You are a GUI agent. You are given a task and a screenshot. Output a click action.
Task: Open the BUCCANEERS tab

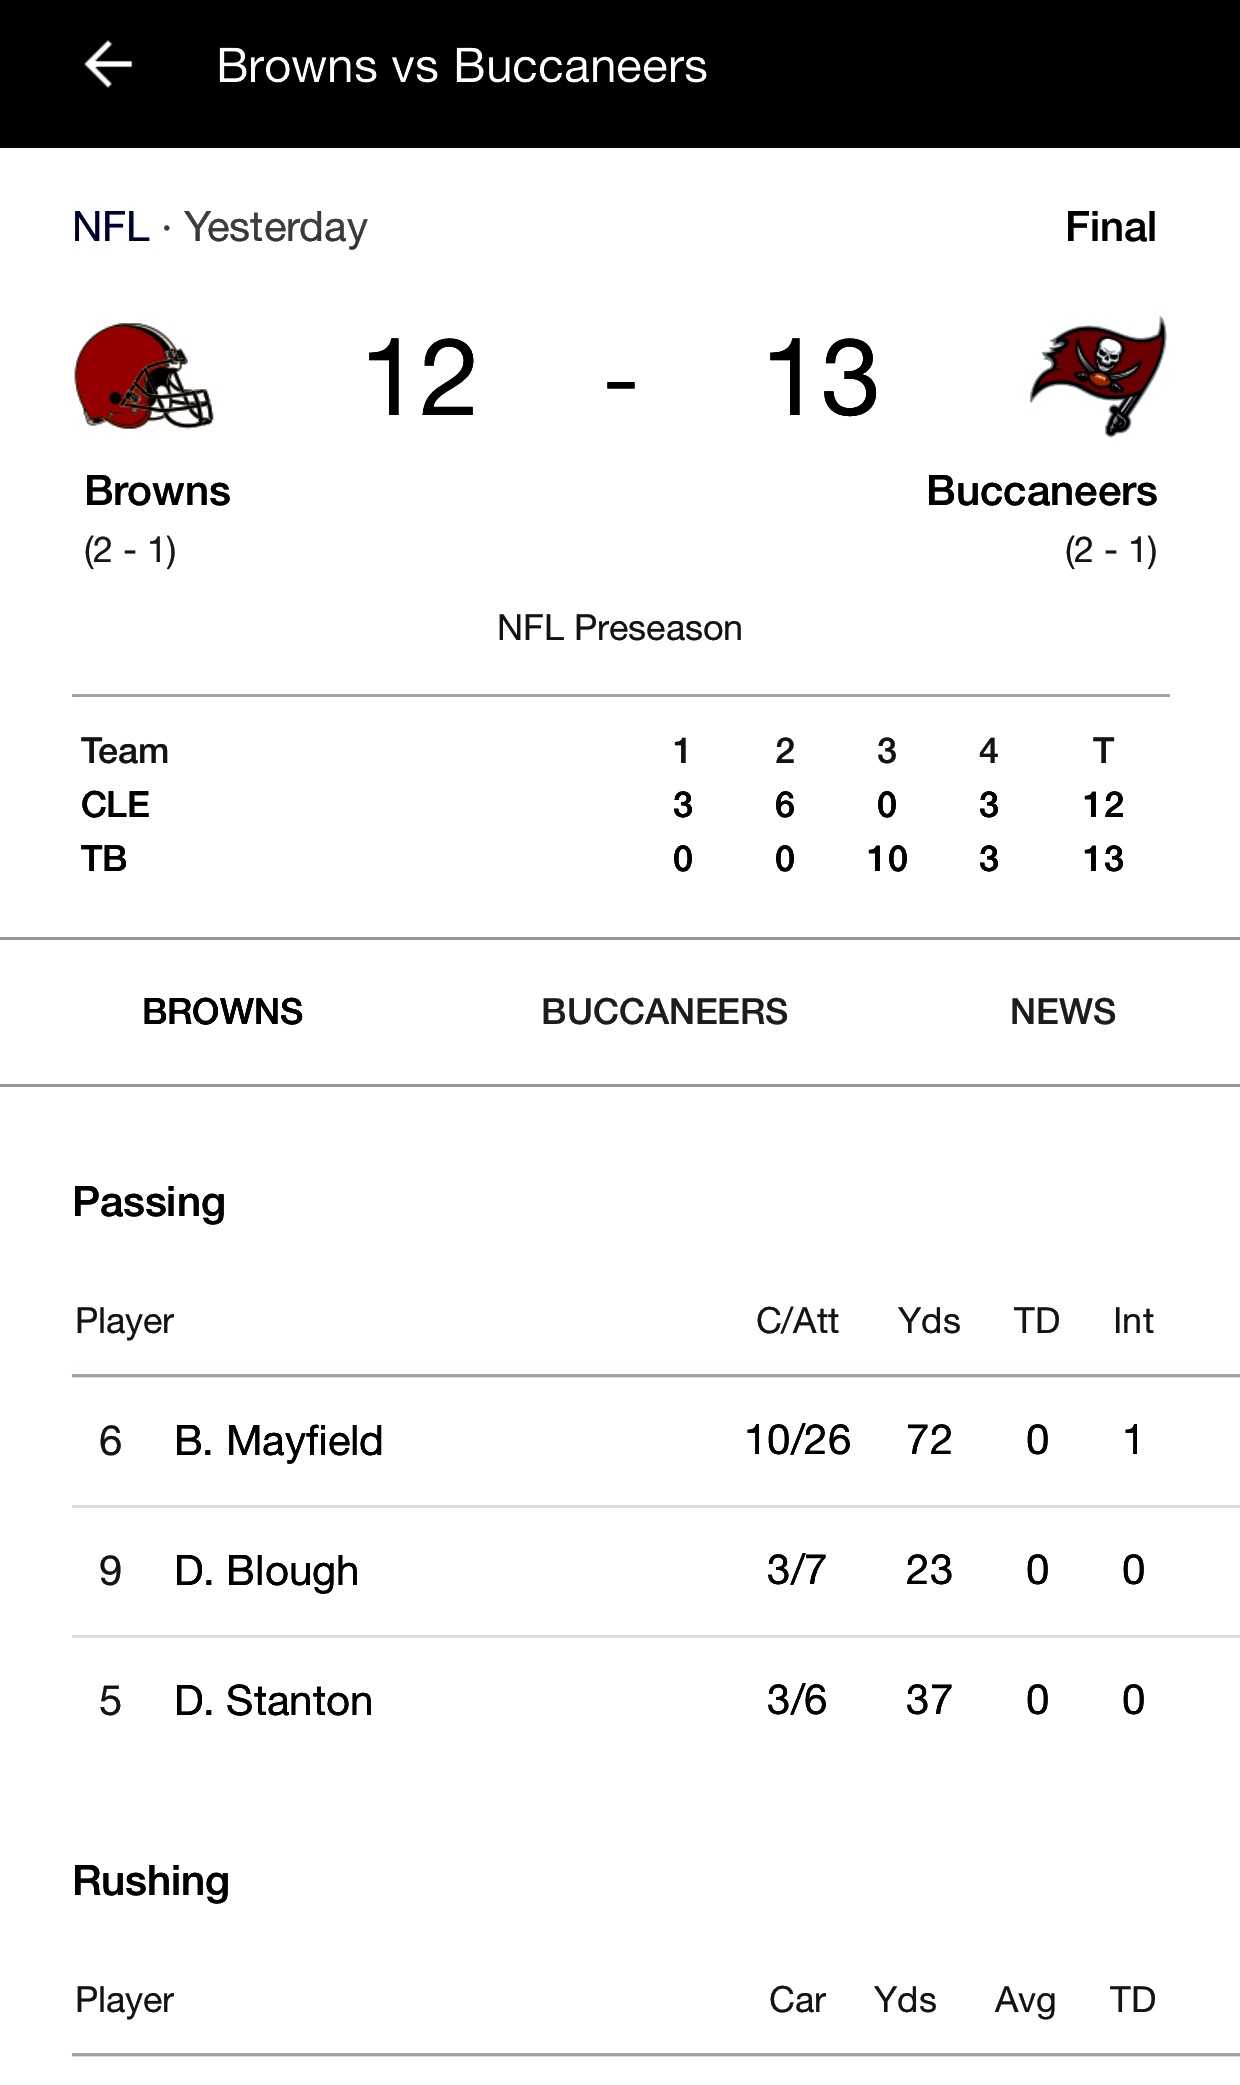[664, 1011]
